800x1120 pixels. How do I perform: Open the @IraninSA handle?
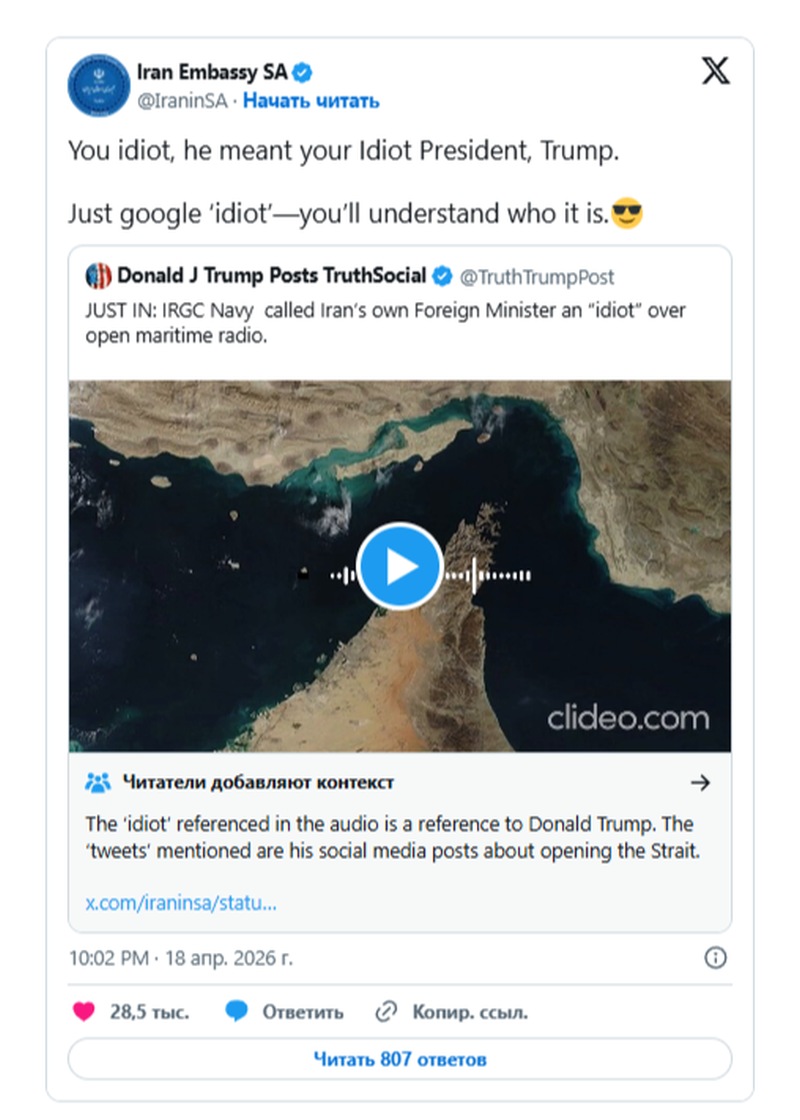click(x=182, y=101)
